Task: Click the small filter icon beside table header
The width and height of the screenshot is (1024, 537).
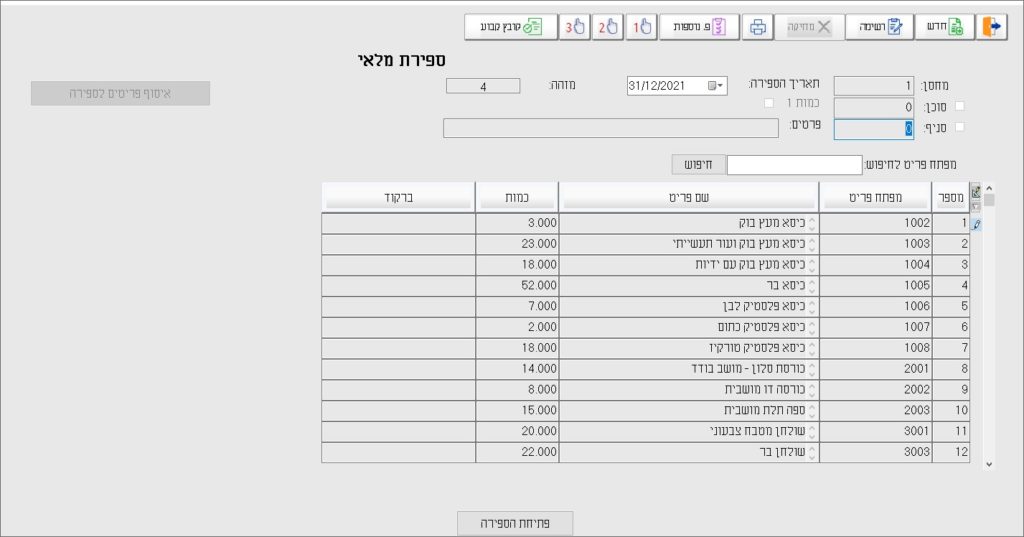Action: pos(976,207)
